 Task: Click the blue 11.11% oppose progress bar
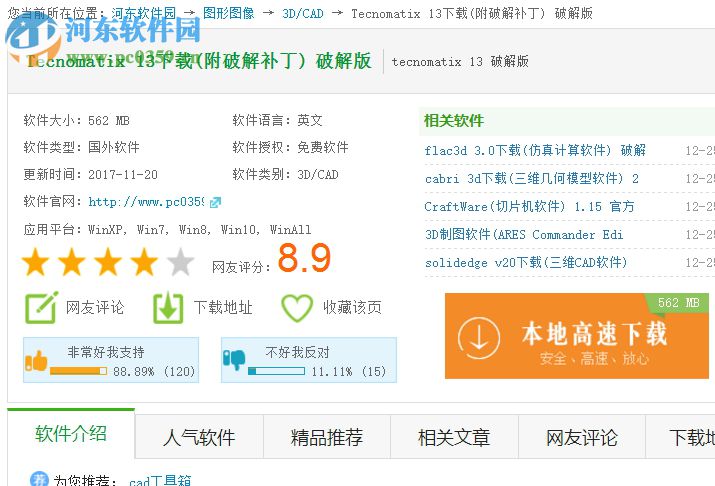coord(276,371)
